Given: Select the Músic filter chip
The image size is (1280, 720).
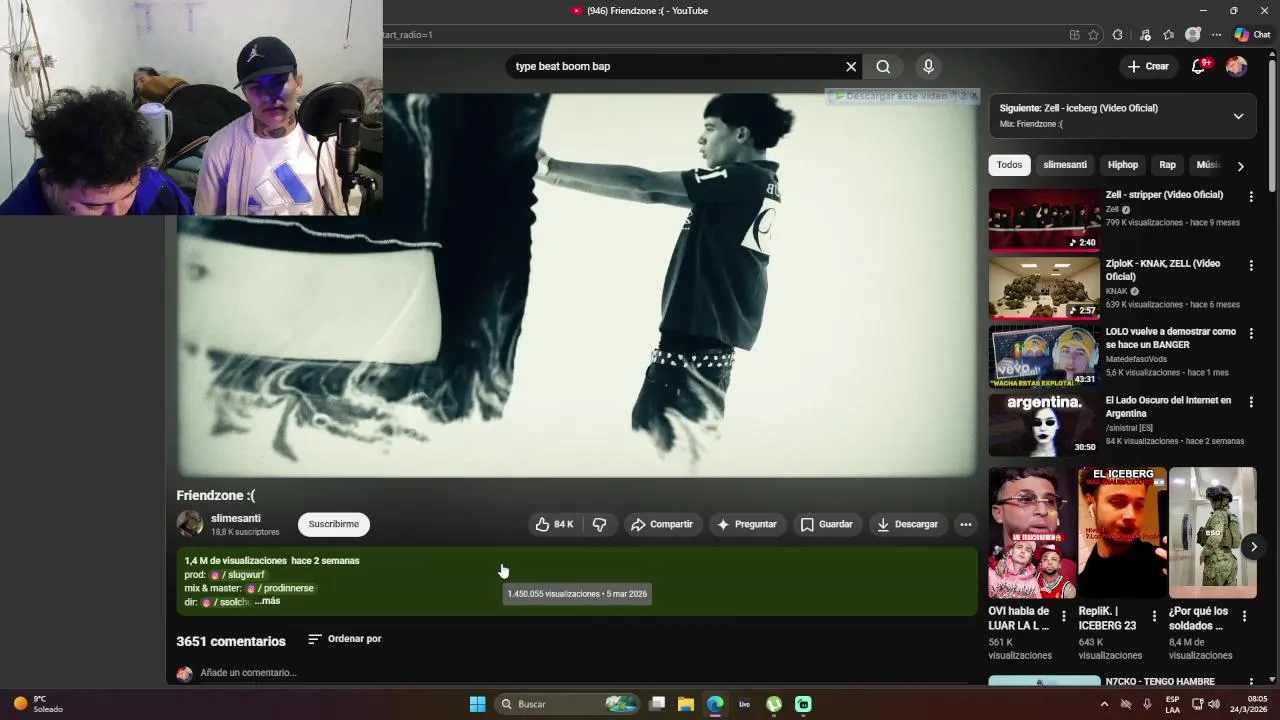Looking at the screenshot, I should (1207, 165).
